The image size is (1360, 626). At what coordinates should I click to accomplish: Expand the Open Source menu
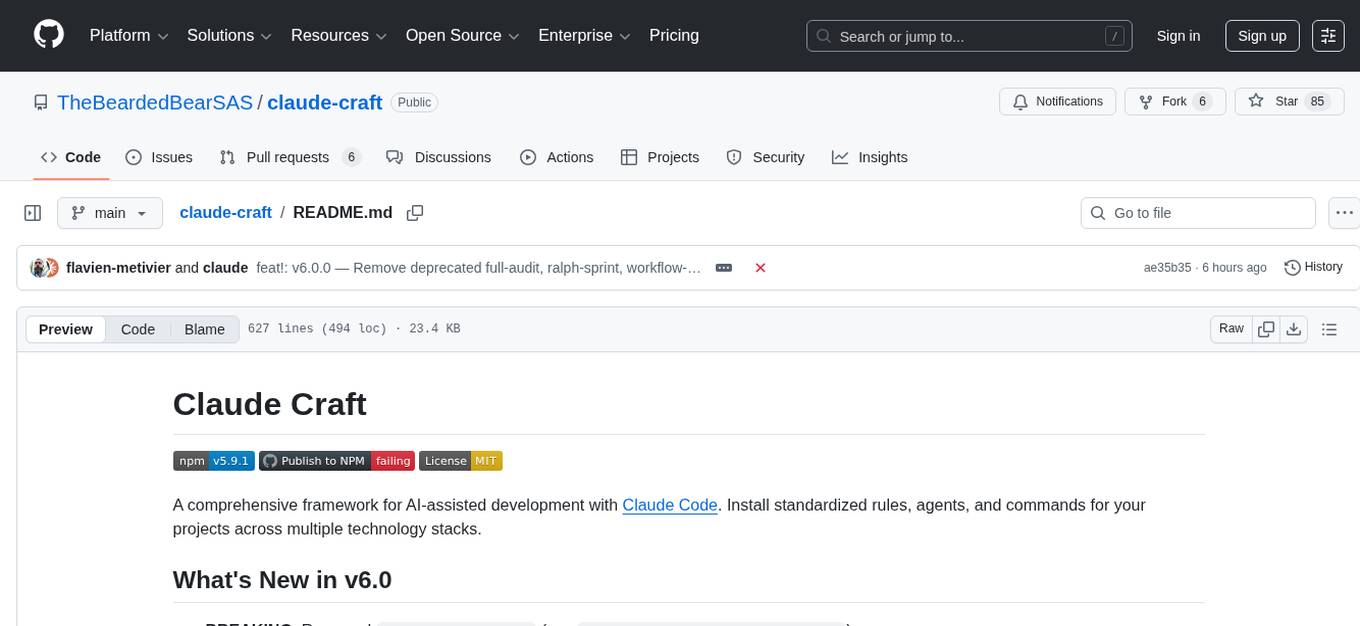coord(462,36)
